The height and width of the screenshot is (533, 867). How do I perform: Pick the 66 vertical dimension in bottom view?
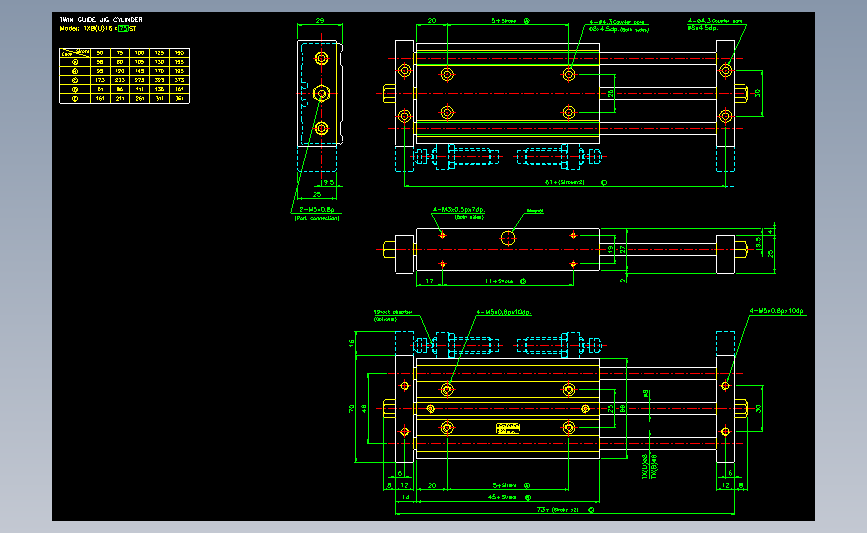623,409
